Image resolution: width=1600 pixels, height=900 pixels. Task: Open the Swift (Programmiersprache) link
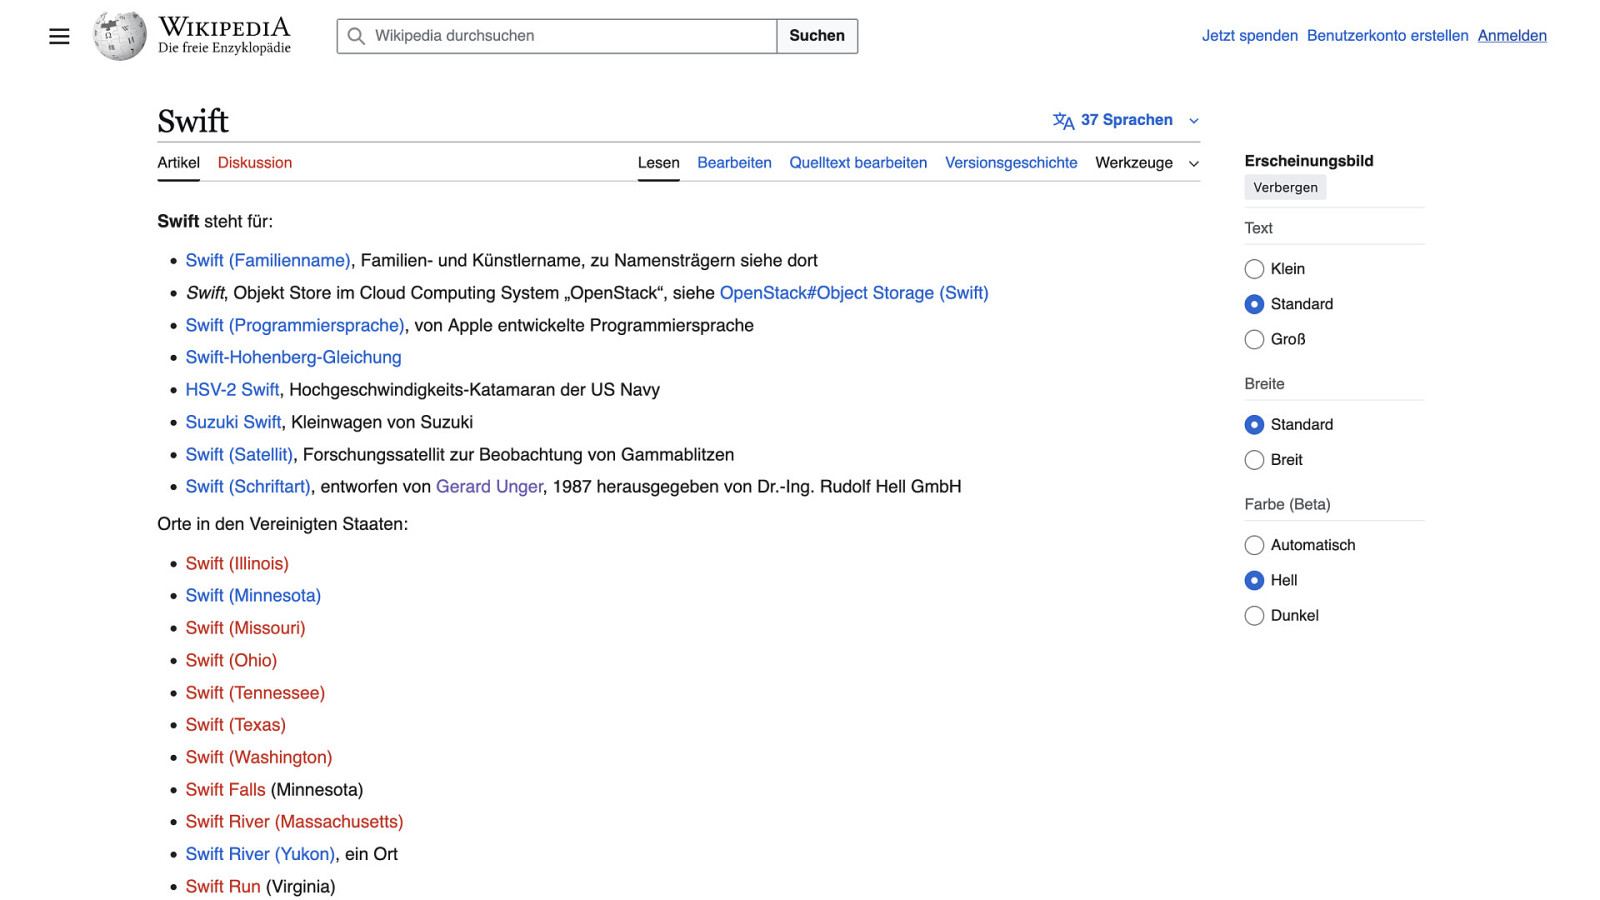click(x=295, y=325)
